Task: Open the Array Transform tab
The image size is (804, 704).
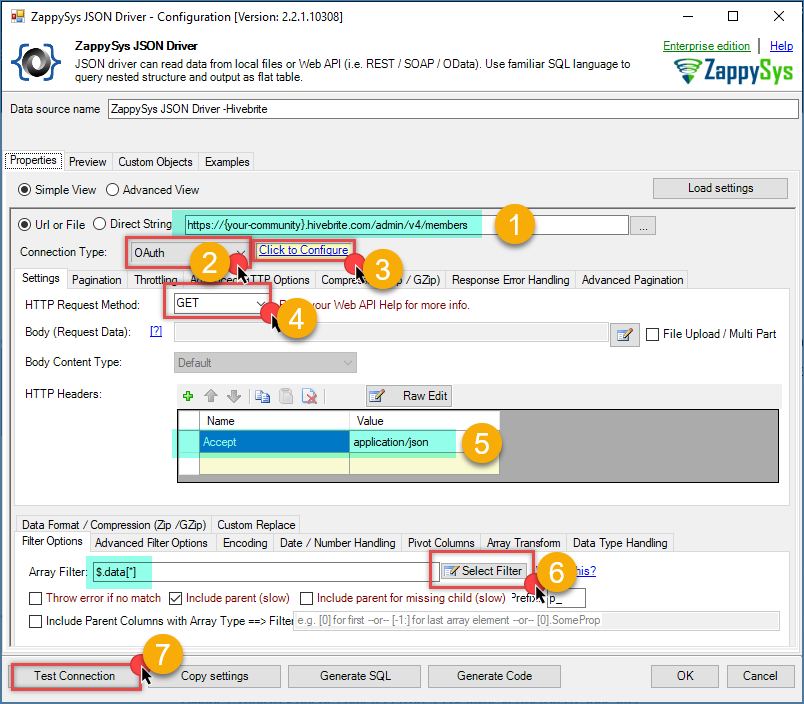Action: click(x=524, y=543)
